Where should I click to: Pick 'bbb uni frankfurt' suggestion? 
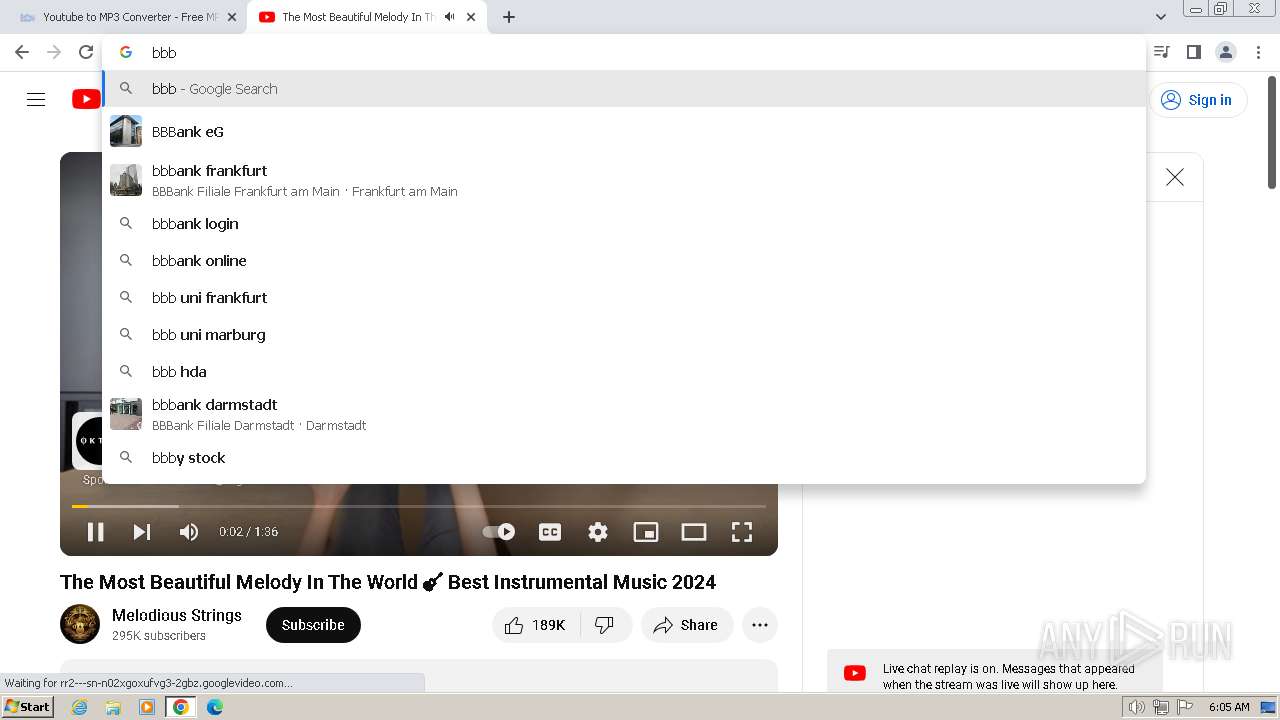click(x=624, y=298)
